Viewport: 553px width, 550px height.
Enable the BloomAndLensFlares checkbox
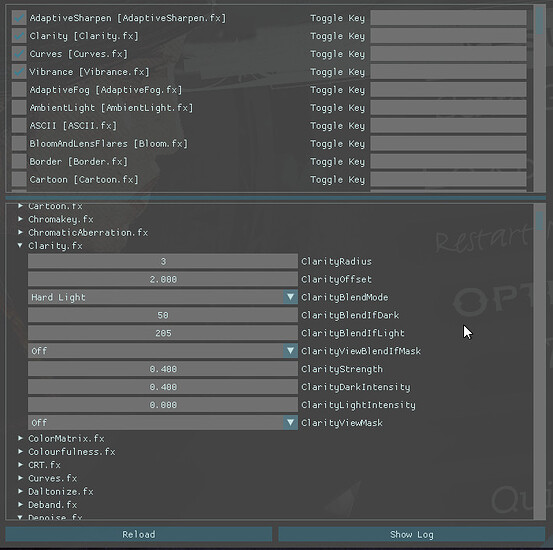coord(19,144)
